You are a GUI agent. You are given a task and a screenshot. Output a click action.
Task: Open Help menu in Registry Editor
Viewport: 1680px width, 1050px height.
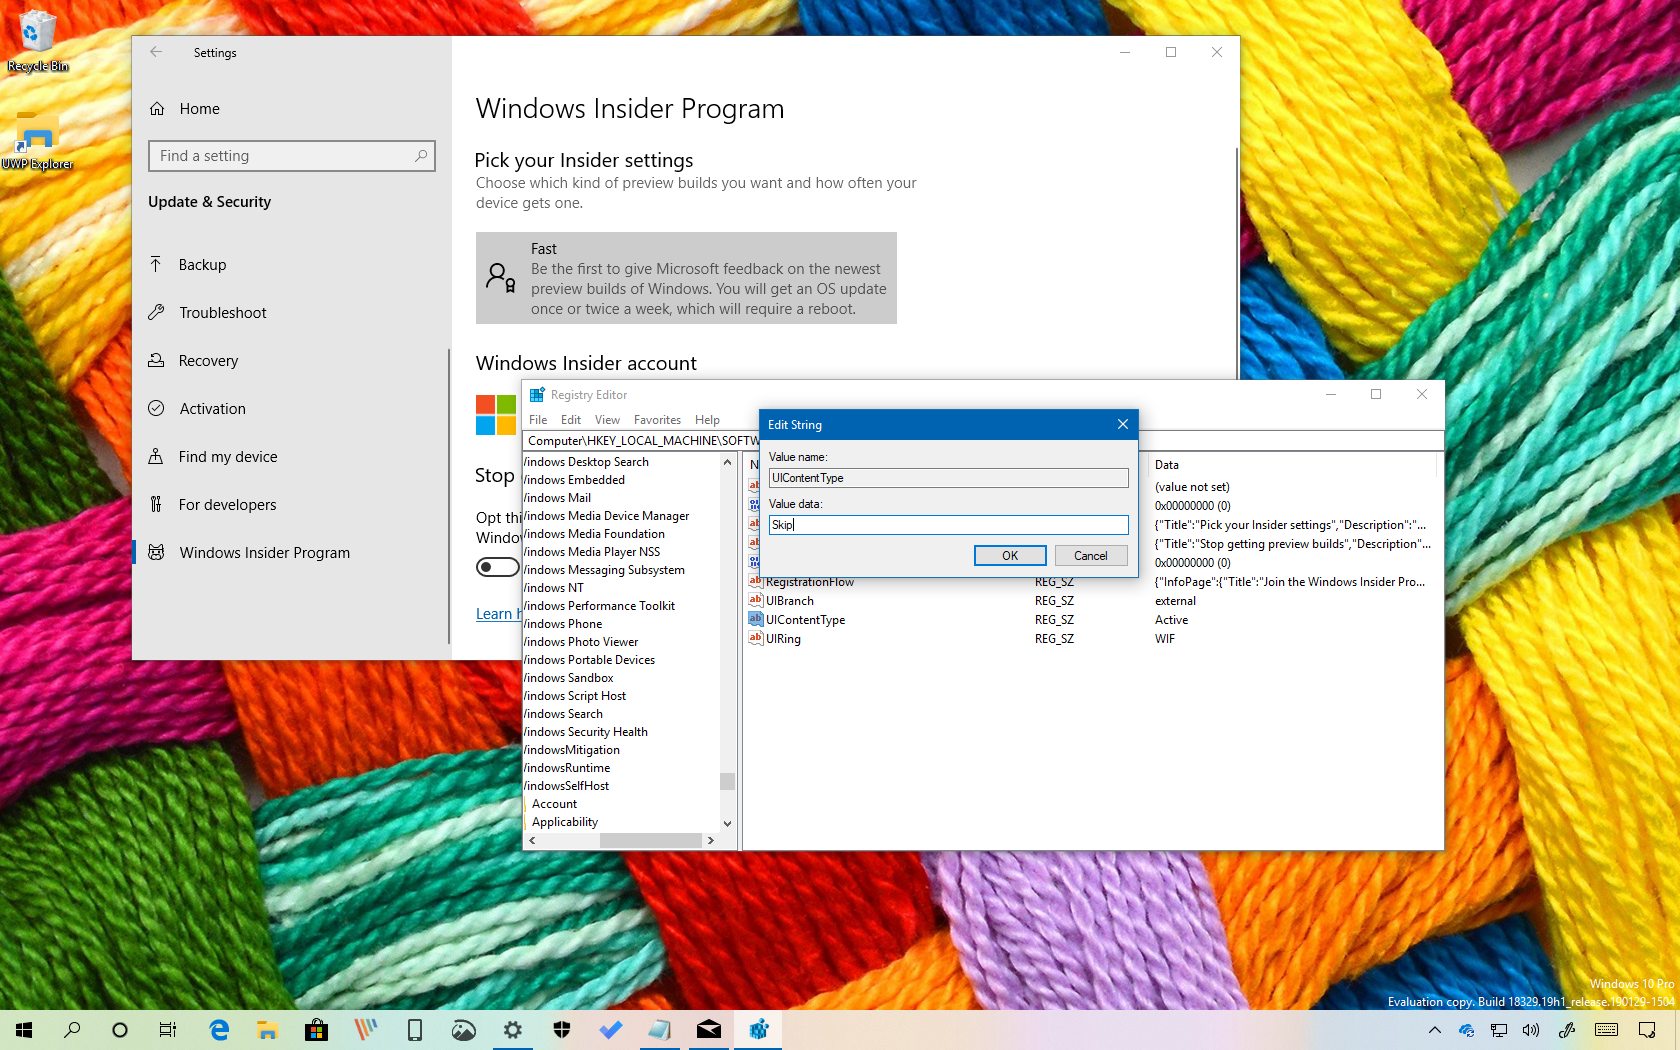click(707, 420)
